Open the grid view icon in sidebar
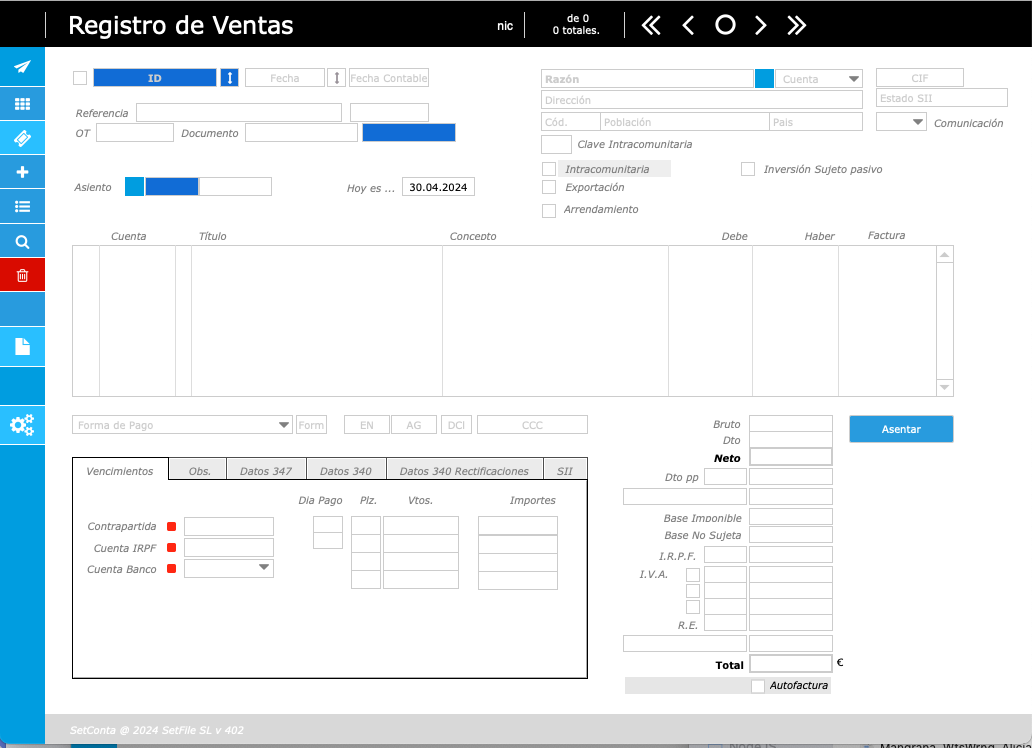The width and height of the screenshot is (1032, 748). click(22, 103)
